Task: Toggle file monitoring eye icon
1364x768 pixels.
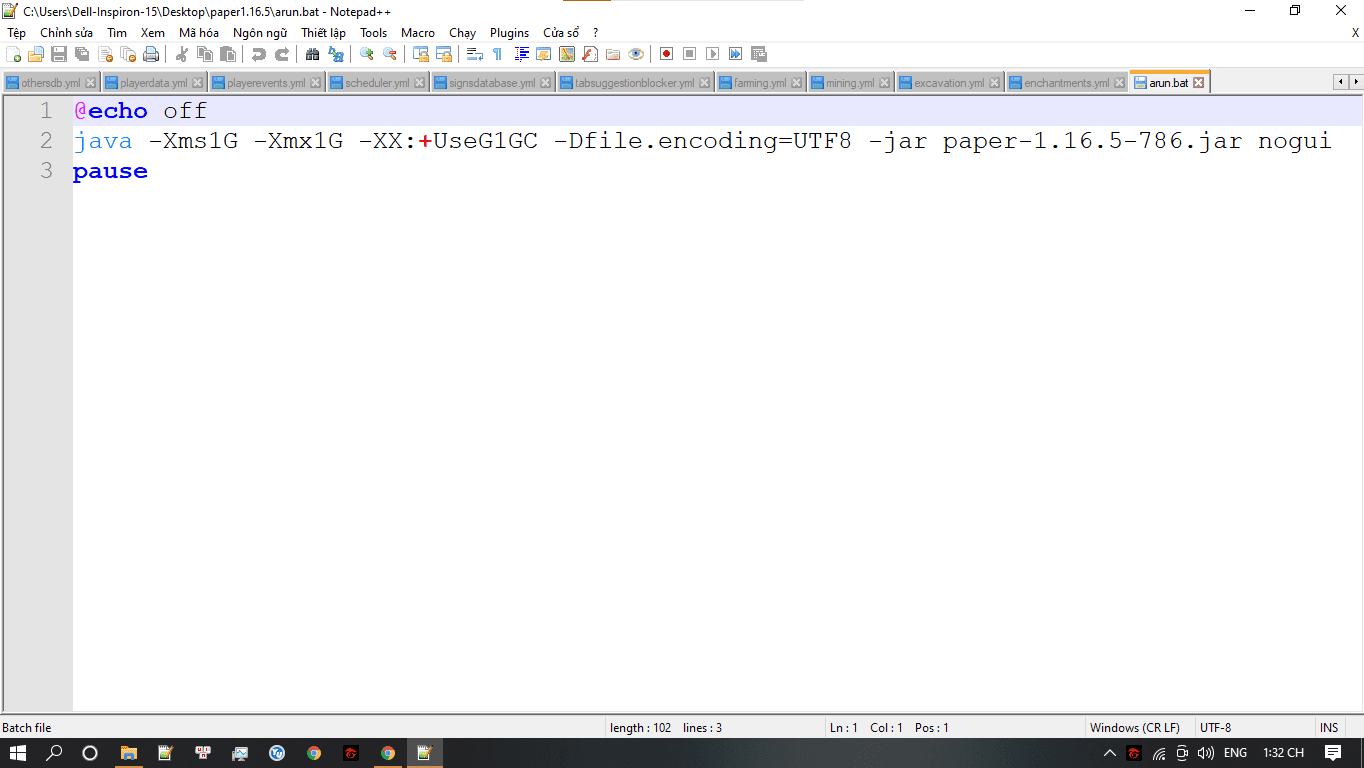Action: (x=636, y=54)
